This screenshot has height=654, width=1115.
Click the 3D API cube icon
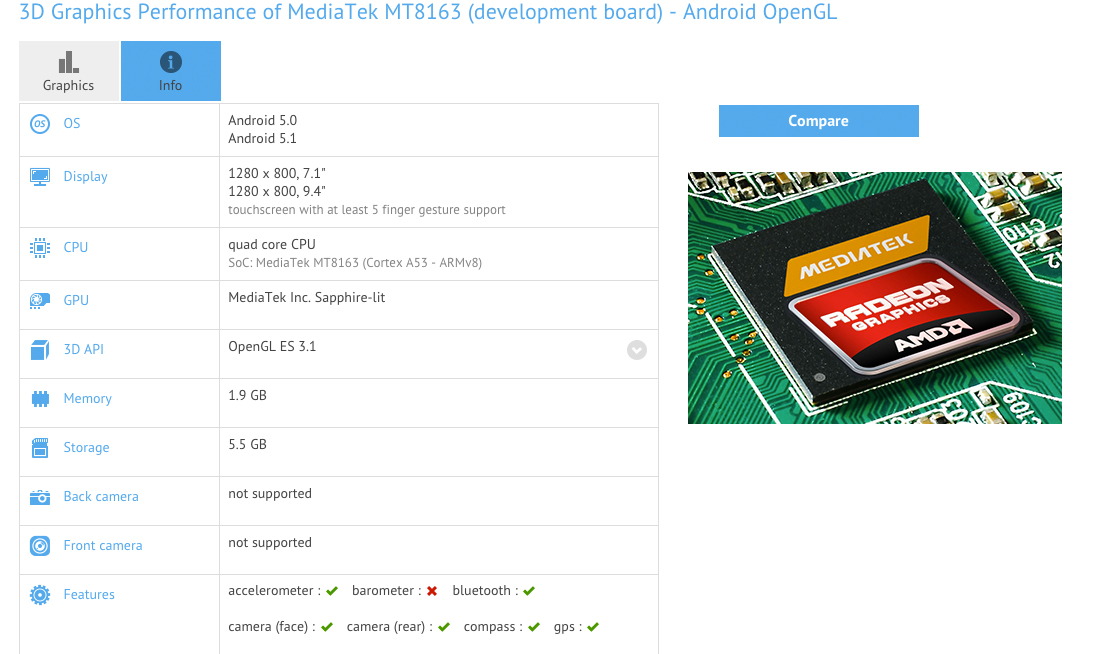click(x=40, y=350)
